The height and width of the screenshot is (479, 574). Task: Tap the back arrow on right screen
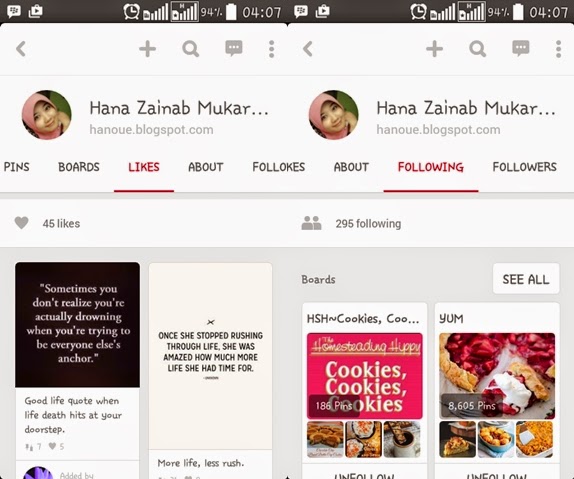308,49
